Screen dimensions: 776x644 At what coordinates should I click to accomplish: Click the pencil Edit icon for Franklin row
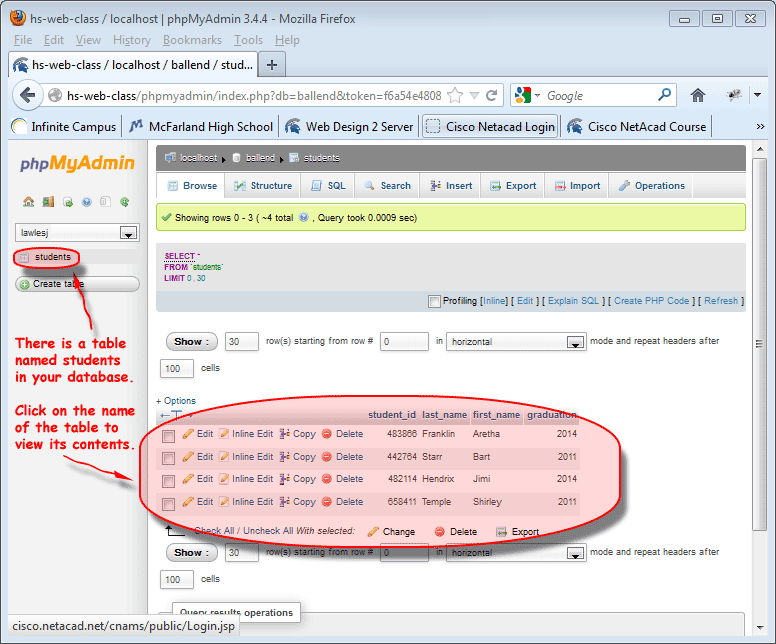pyautogui.click(x=188, y=434)
